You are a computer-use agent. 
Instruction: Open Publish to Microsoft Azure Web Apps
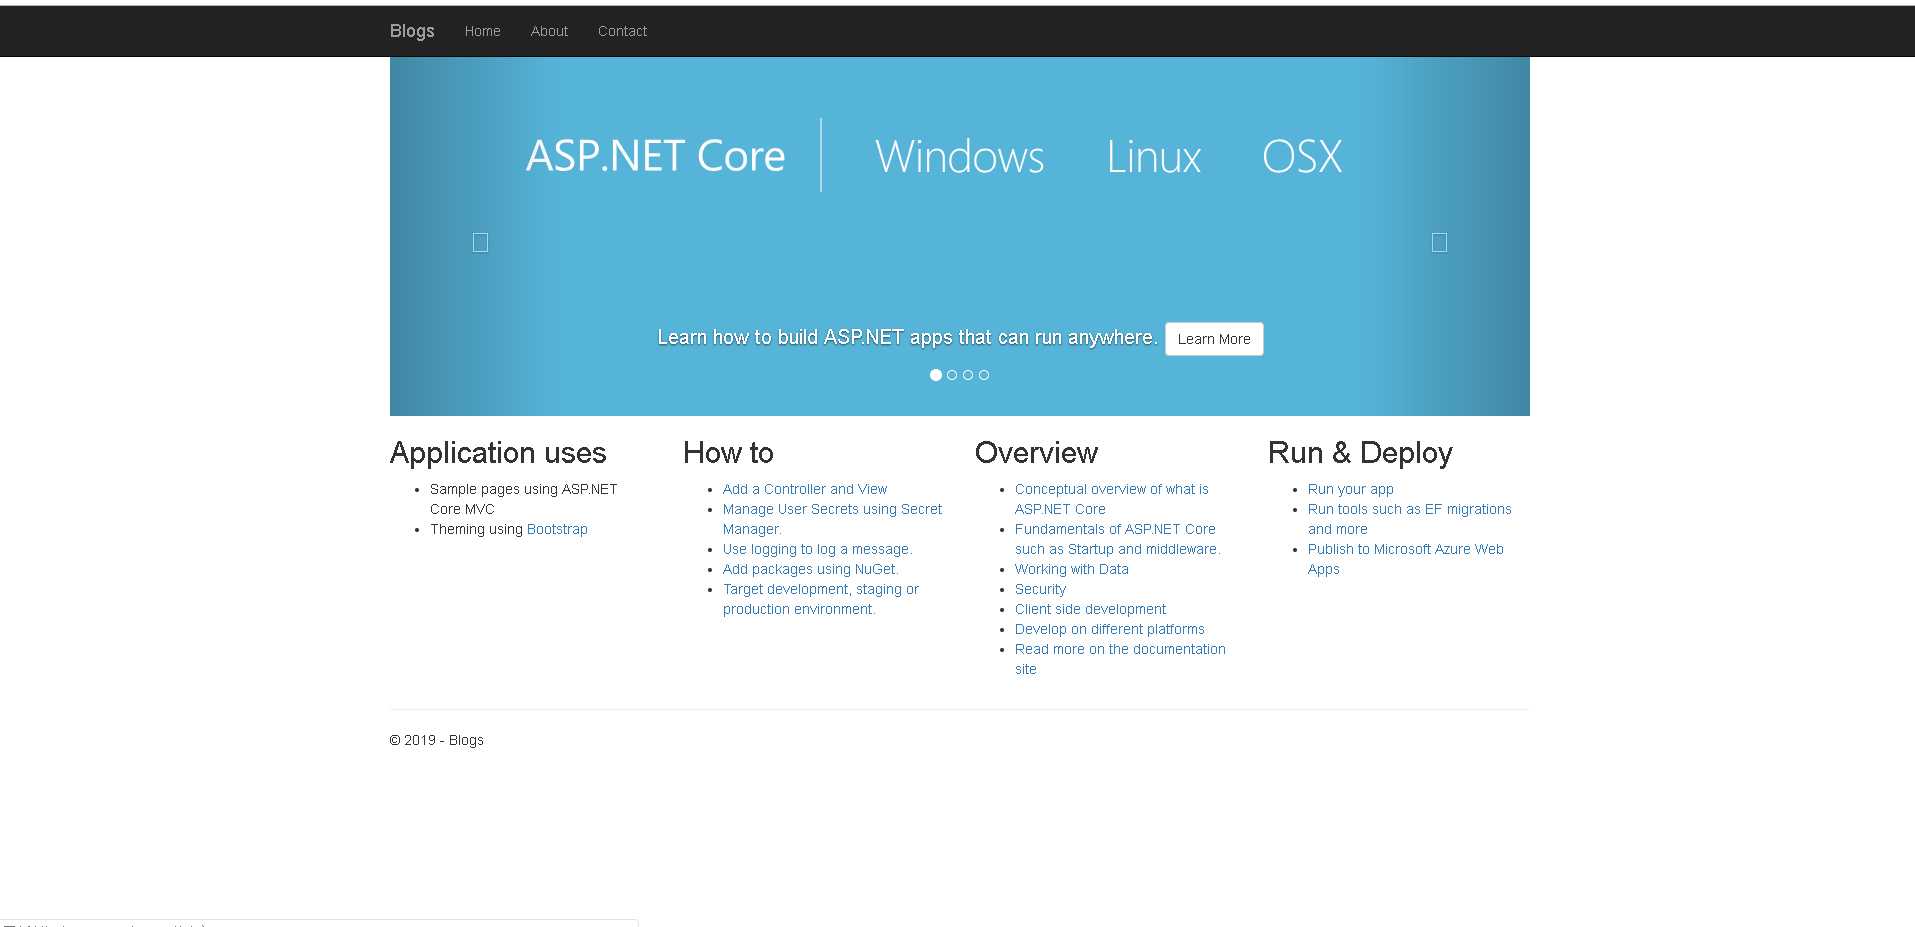[1405, 559]
